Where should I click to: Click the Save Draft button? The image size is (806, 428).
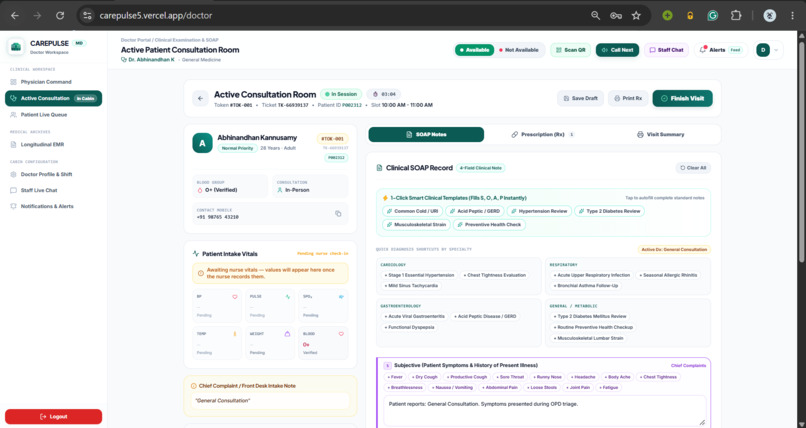(x=580, y=98)
